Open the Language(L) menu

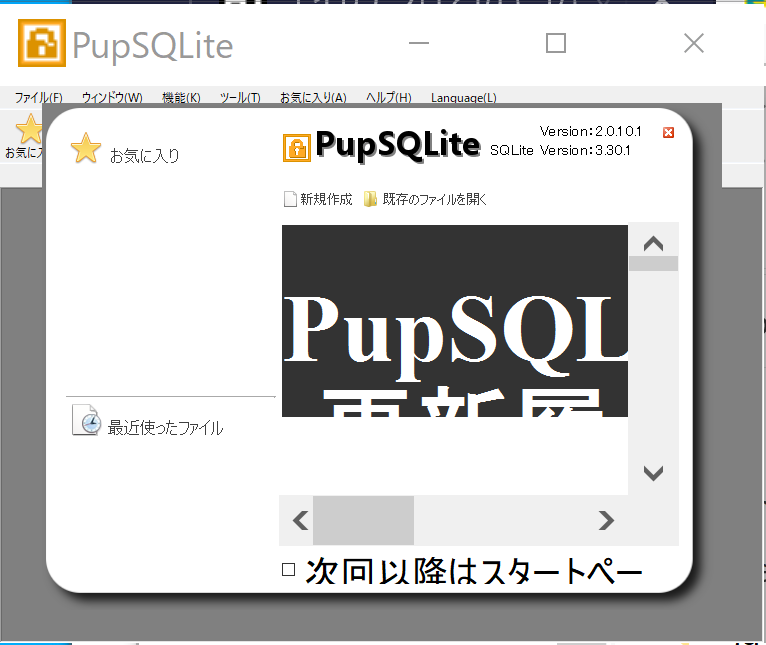(464, 98)
